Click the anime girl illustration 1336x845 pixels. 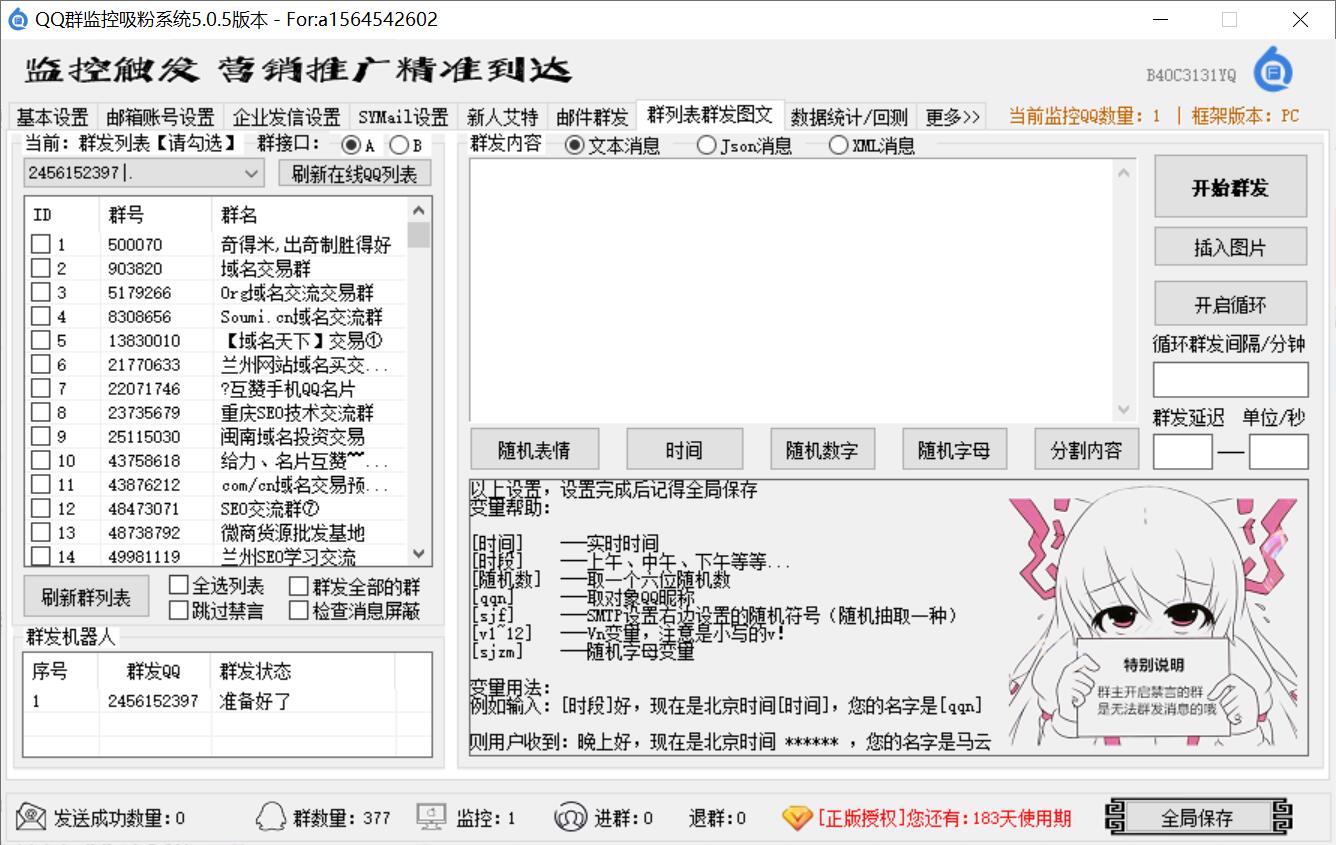(1150, 620)
